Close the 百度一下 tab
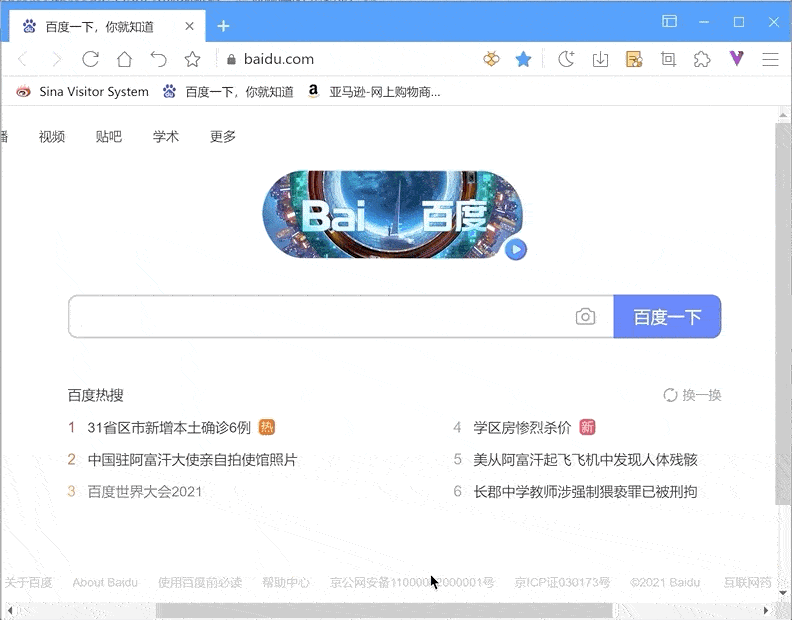Image resolution: width=792 pixels, height=620 pixels. [189, 26]
